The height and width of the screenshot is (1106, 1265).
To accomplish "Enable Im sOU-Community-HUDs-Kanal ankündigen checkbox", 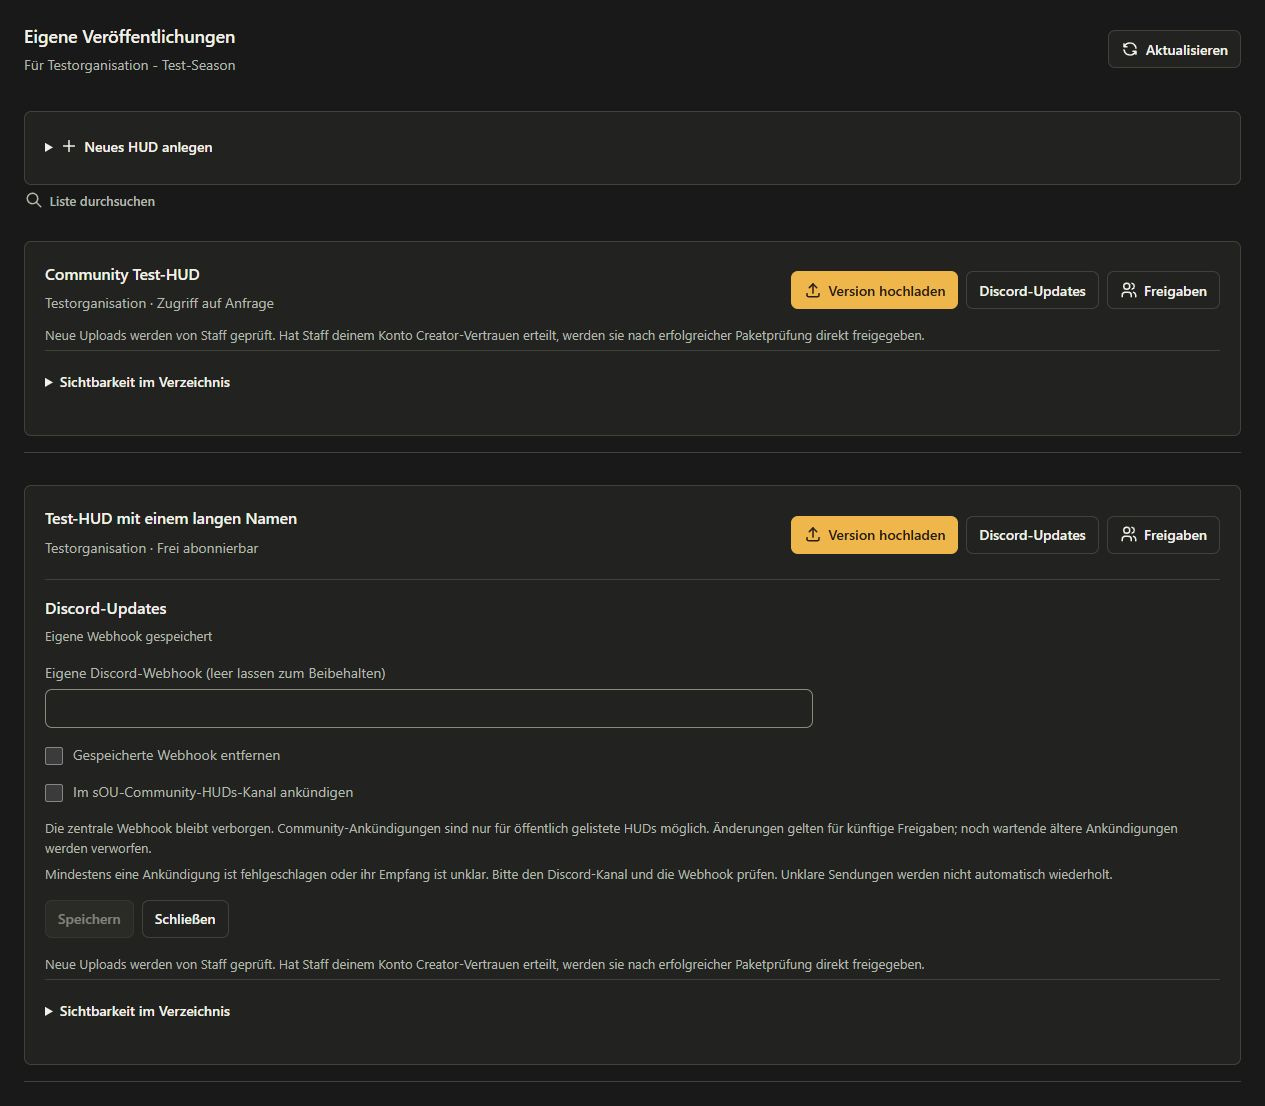I will pos(54,792).
